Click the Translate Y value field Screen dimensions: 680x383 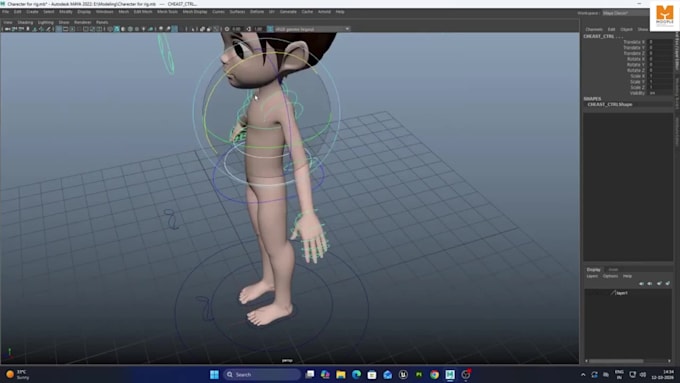pos(660,47)
